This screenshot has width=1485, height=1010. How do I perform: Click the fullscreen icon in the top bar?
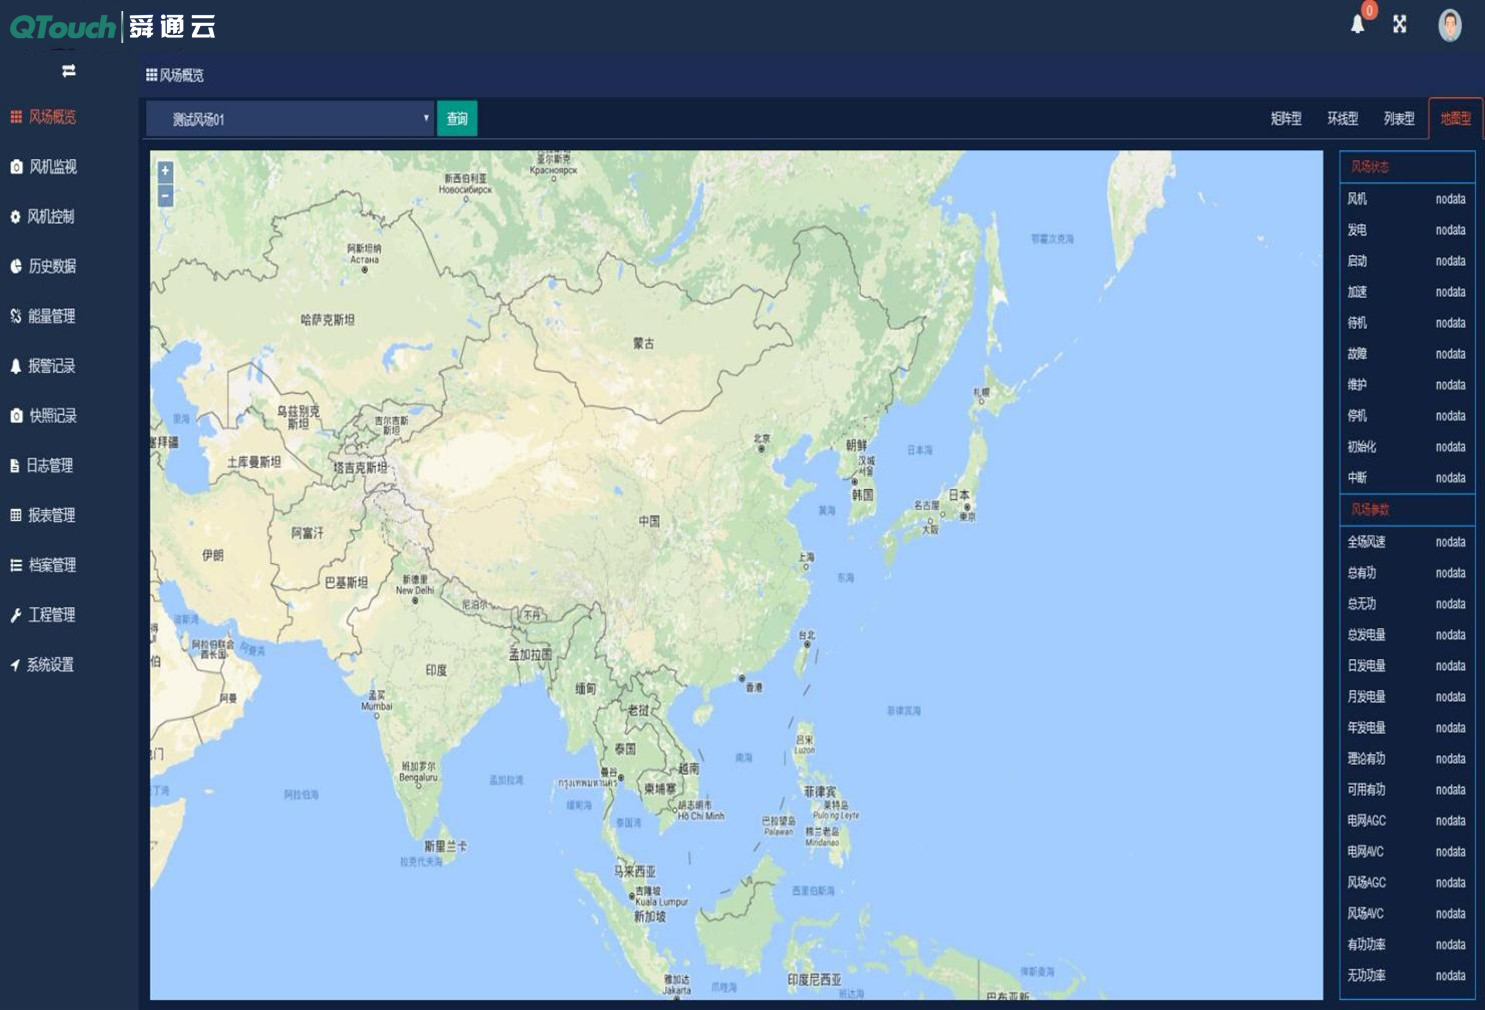pyautogui.click(x=1400, y=24)
